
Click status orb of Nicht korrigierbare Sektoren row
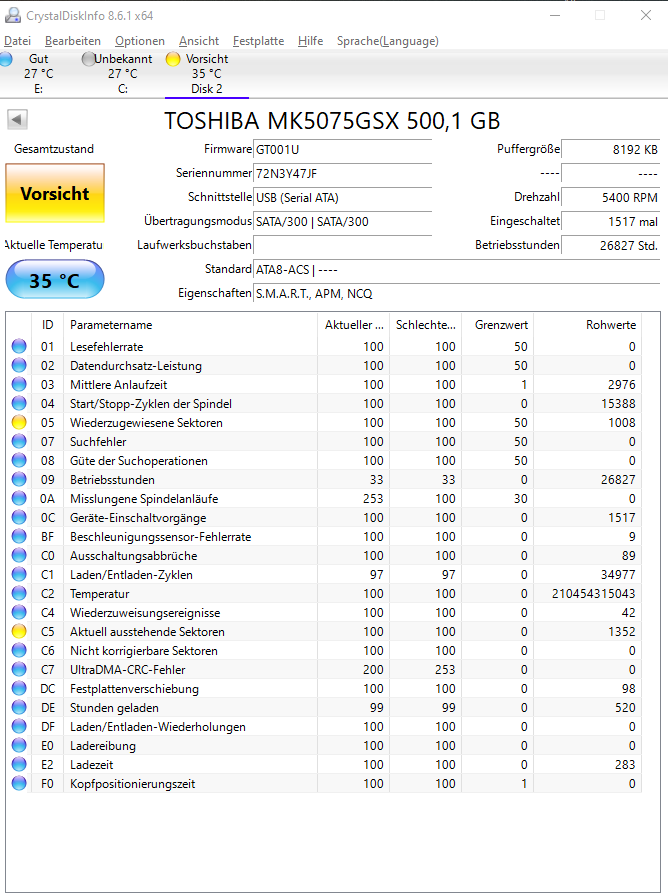point(19,650)
